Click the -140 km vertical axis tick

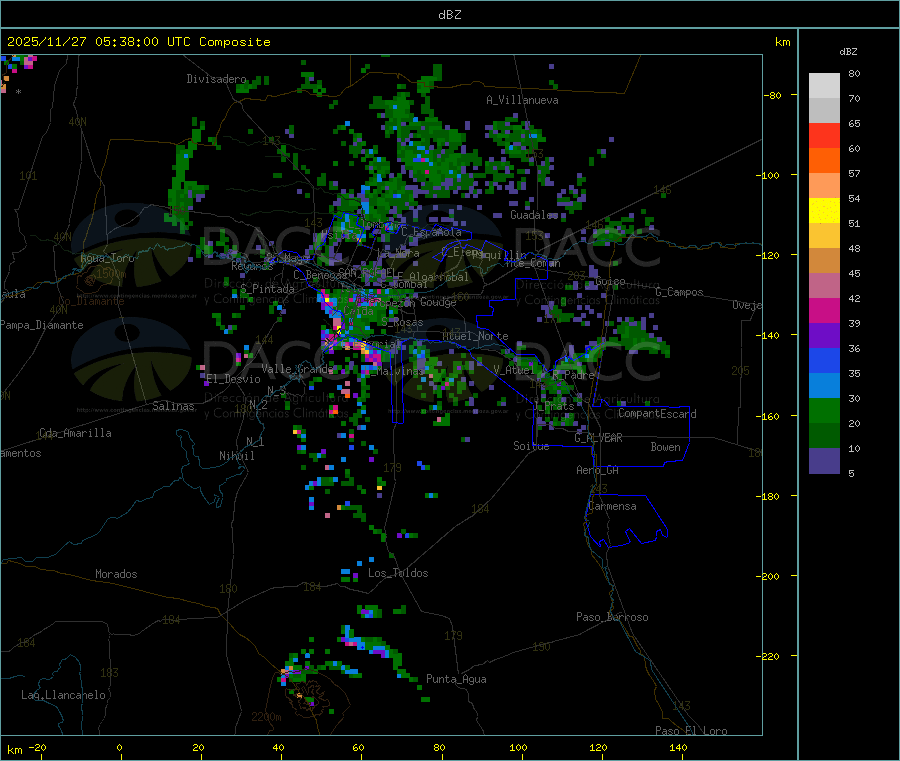(770, 336)
